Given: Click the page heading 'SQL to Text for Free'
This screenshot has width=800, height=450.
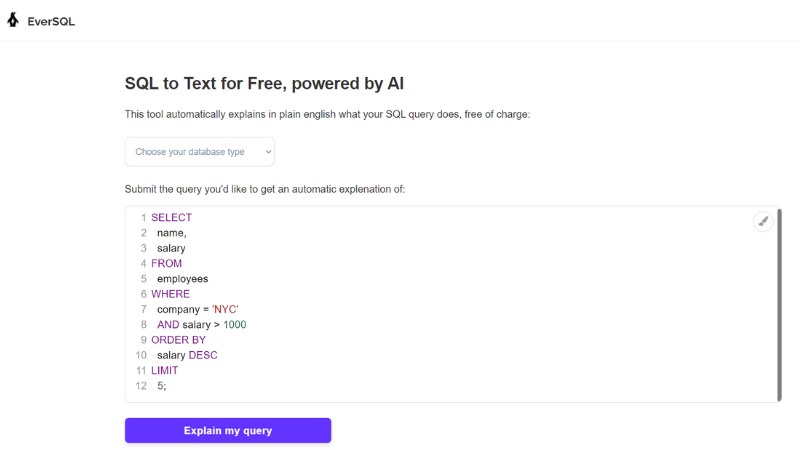Looking at the screenshot, I should tap(206, 83).
